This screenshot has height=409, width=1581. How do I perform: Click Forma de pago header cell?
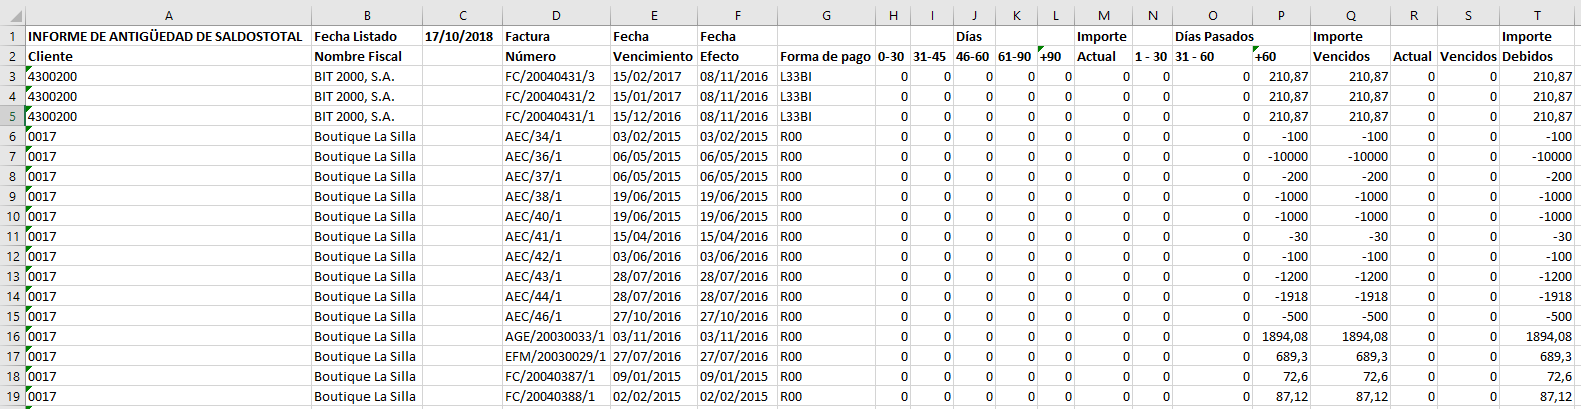(826, 56)
